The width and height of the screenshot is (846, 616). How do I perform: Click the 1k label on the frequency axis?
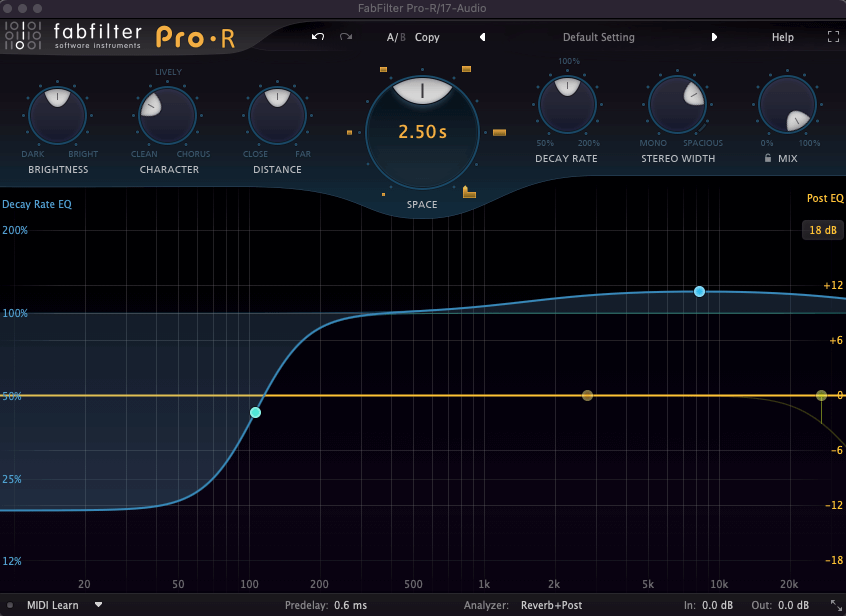coord(484,584)
